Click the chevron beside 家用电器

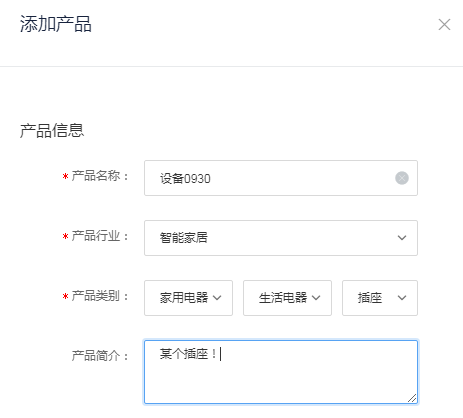(217, 298)
